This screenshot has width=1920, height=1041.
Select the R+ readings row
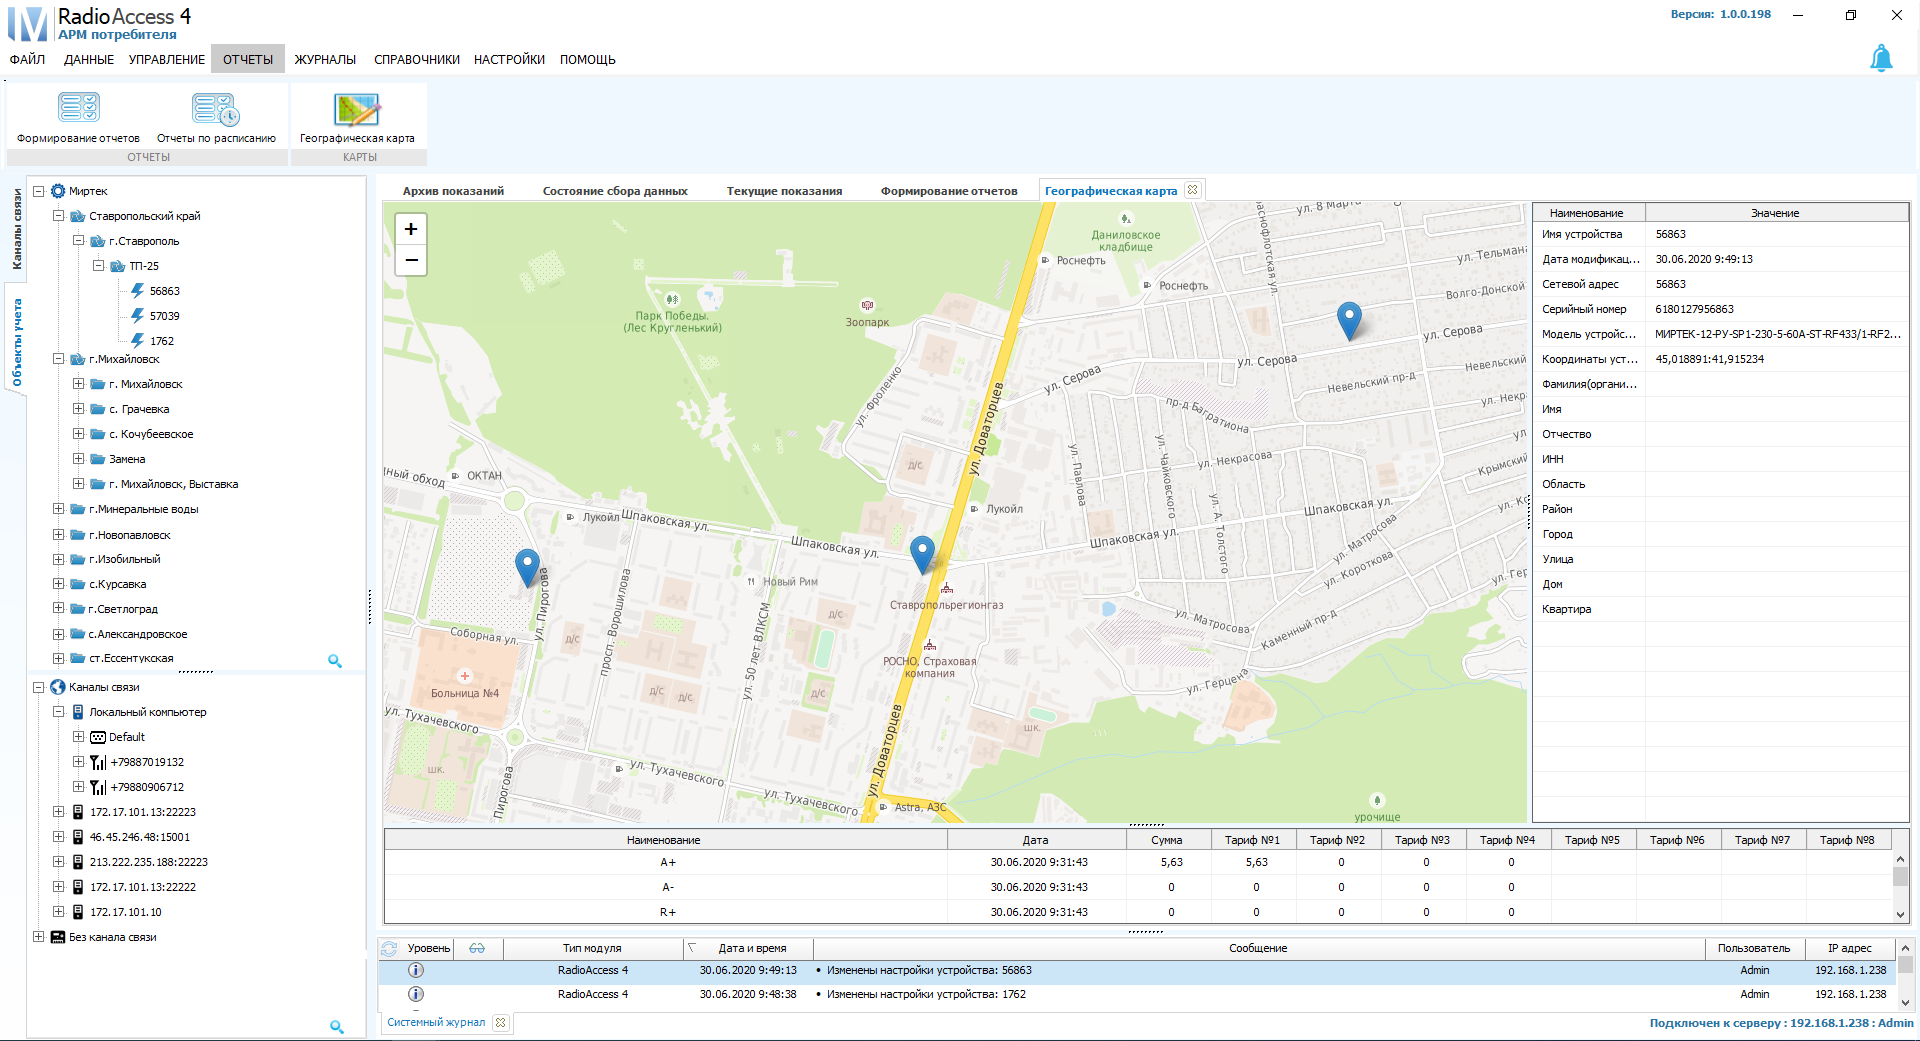point(1138,912)
